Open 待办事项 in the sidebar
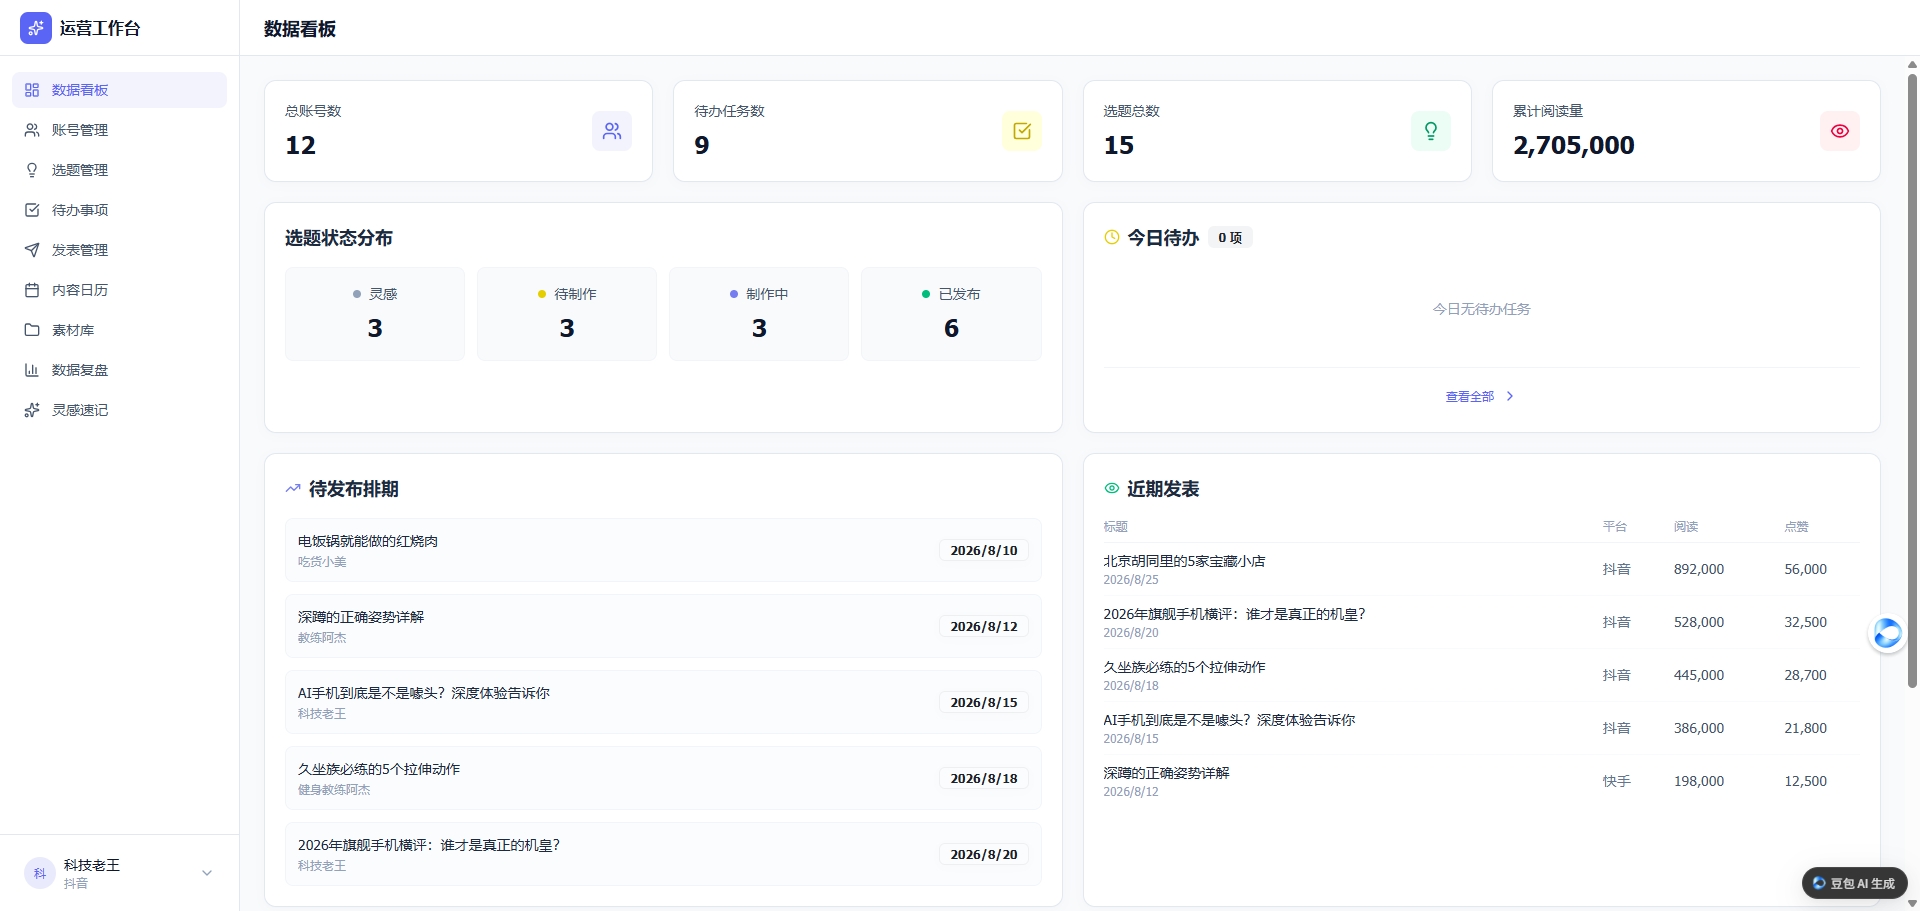This screenshot has height=911, width=1920. (119, 210)
